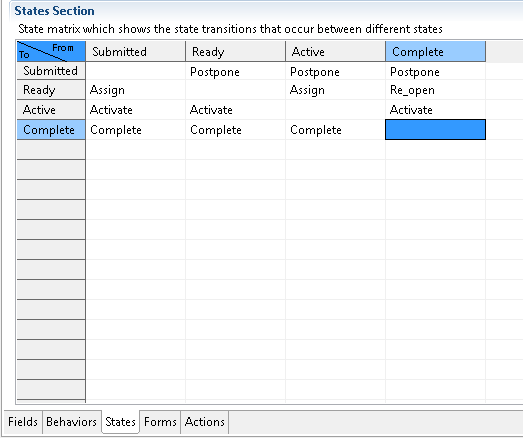Click the Complete row header

click(51, 130)
